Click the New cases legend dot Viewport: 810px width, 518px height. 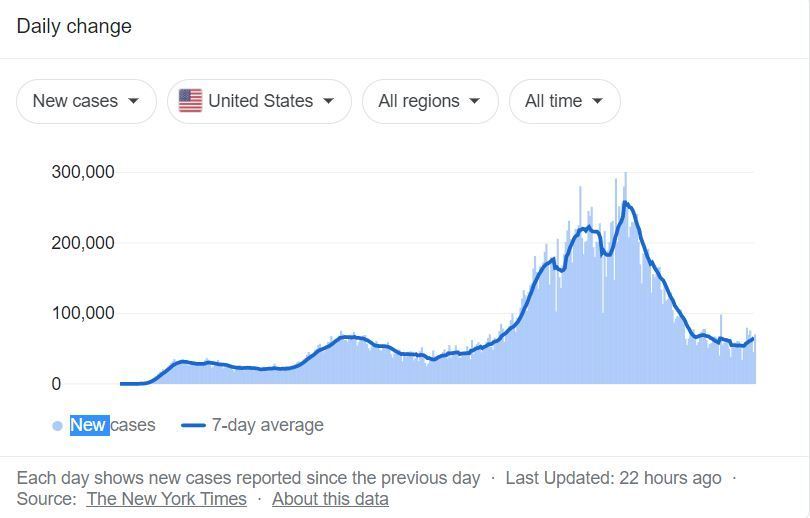pyautogui.click(x=57, y=426)
